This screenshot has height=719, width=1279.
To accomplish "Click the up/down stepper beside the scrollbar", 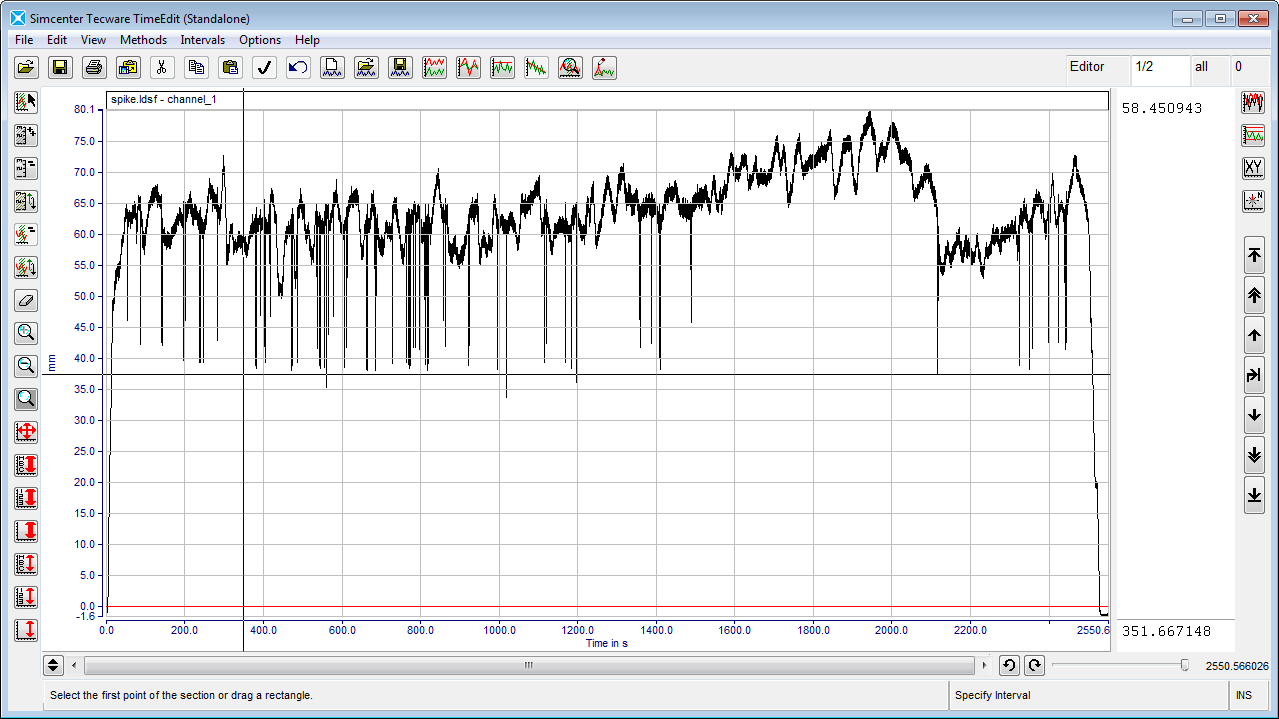I will pos(54,665).
